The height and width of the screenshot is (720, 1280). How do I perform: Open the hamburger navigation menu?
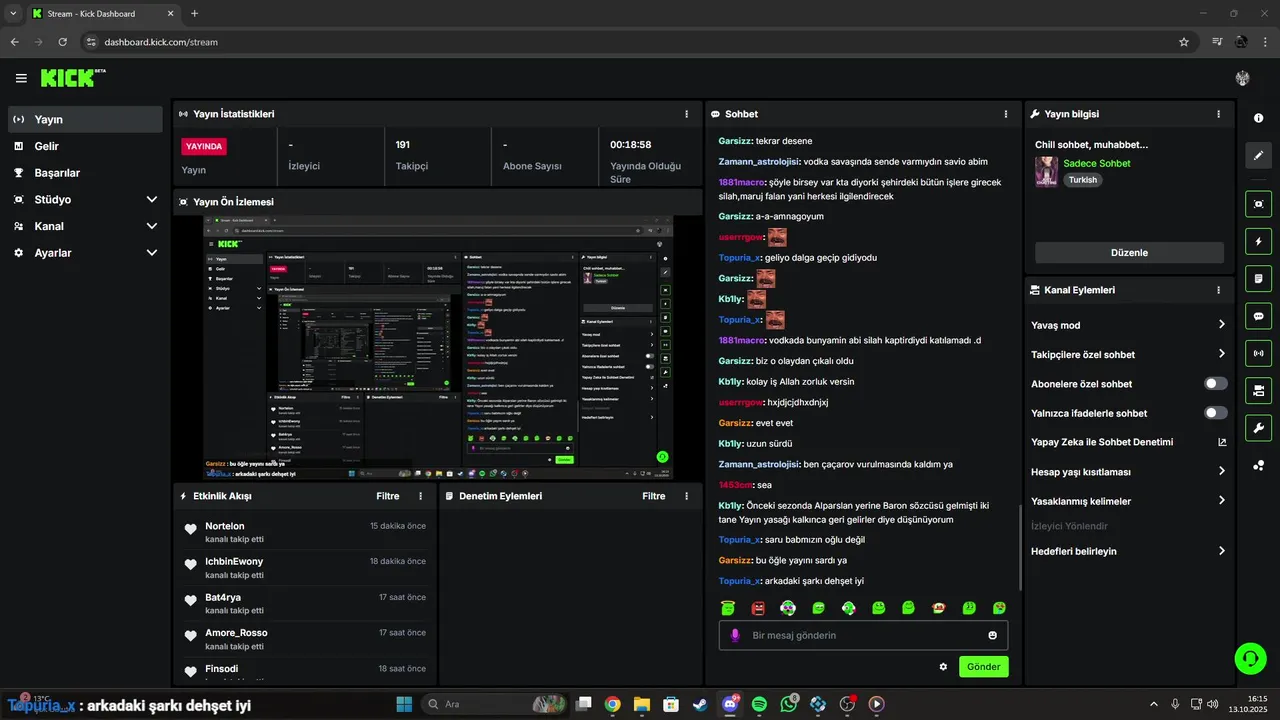[x=21, y=78]
